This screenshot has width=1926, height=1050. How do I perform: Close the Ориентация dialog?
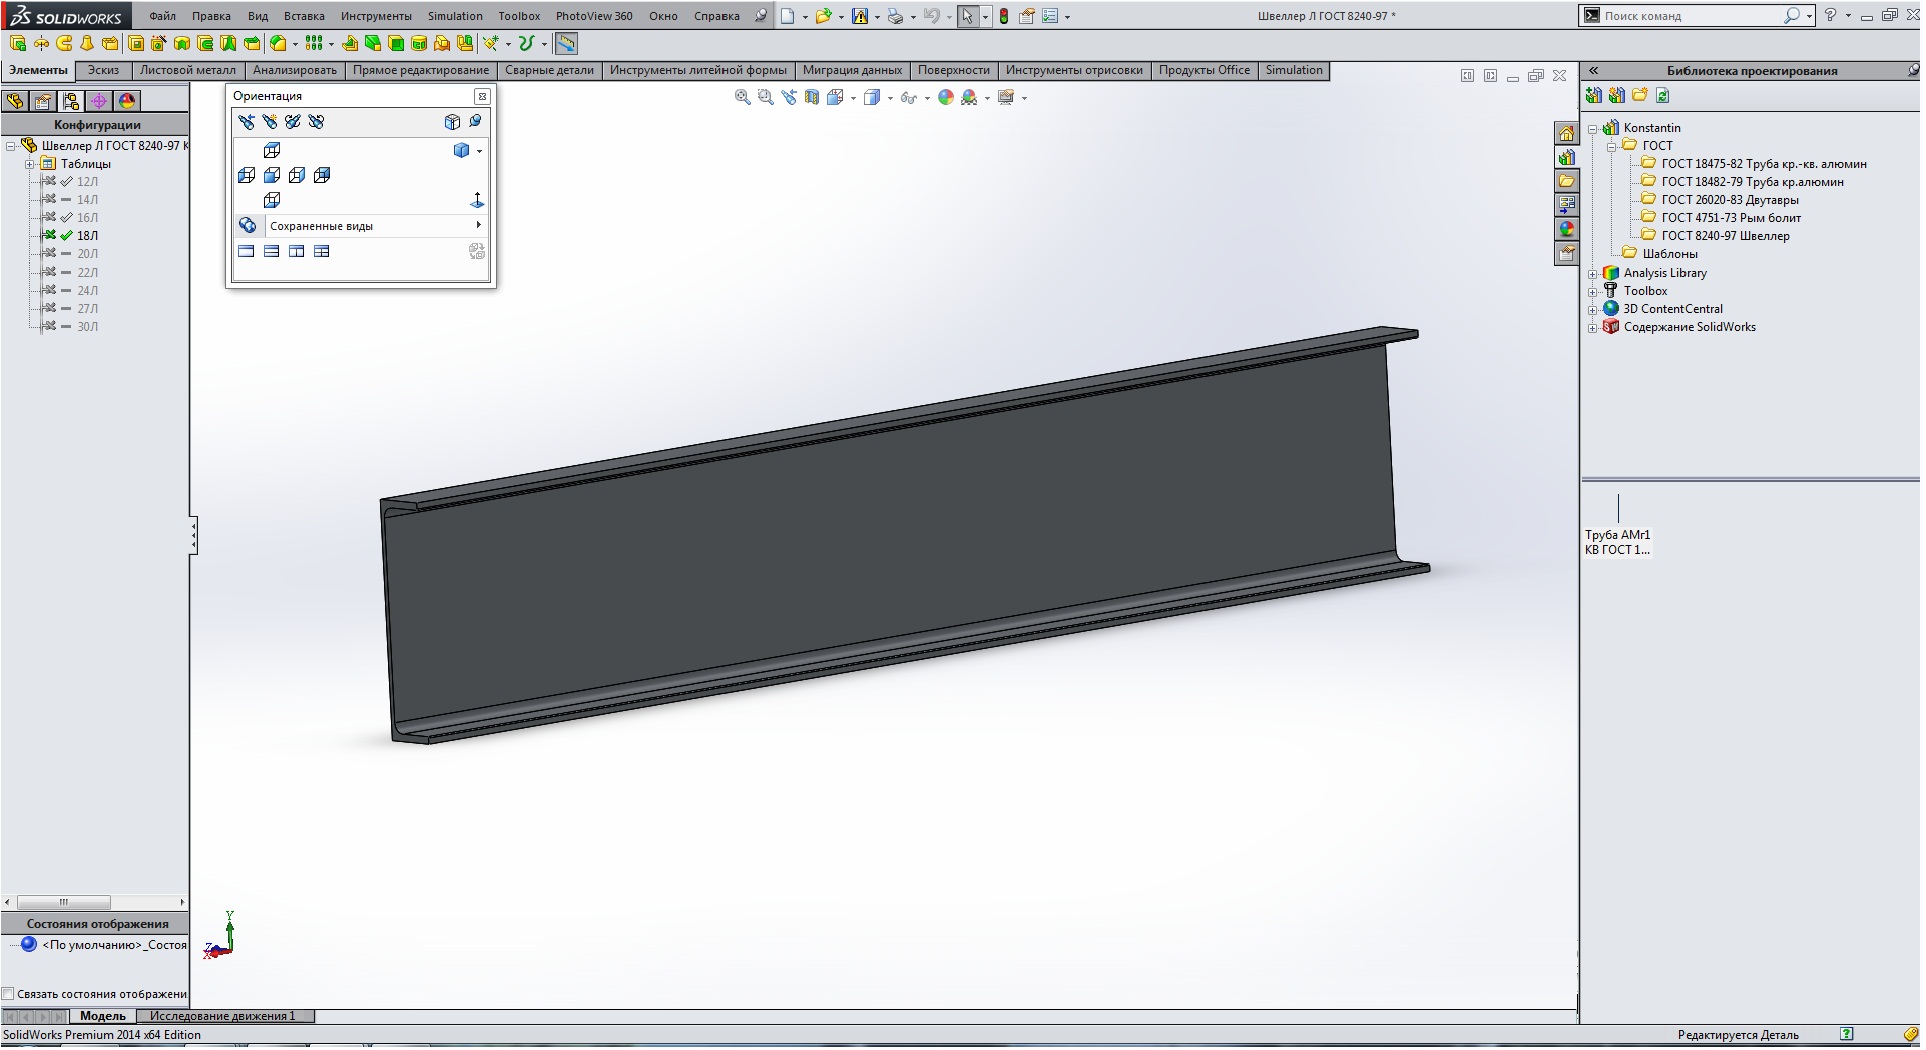(482, 96)
